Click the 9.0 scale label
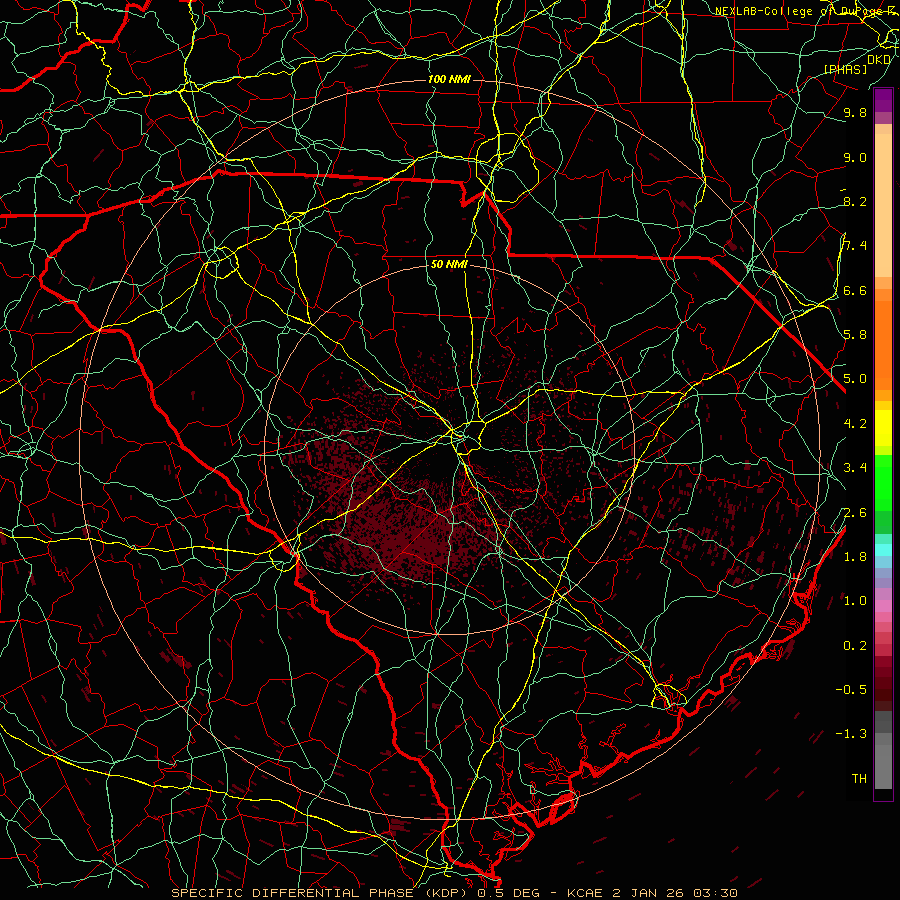Image resolution: width=900 pixels, height=900 pixels. tap(855, 157)
